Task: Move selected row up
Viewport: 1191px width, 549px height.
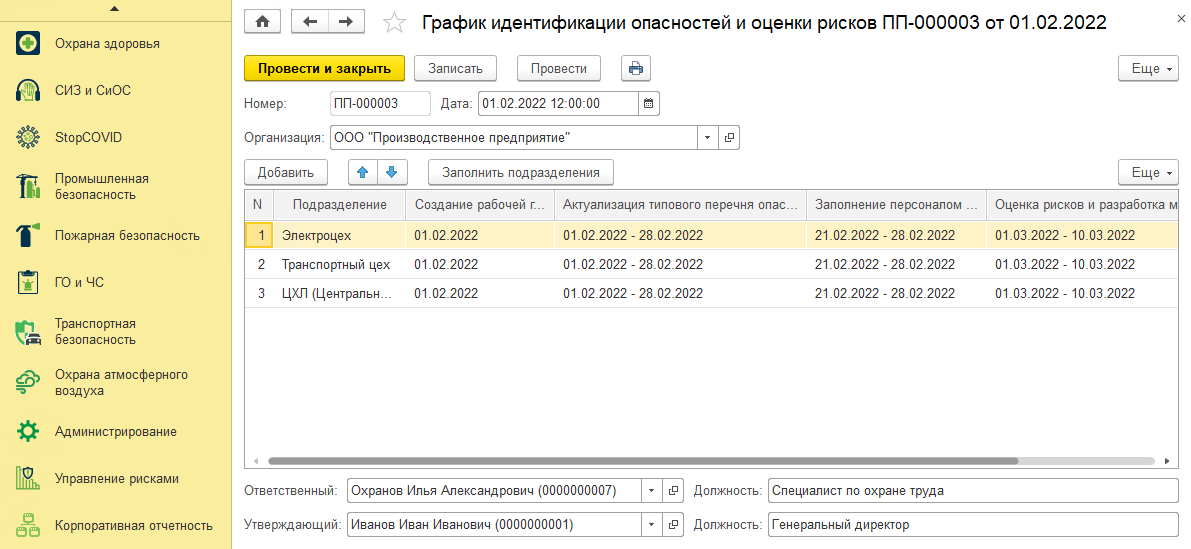Action: 363,172
